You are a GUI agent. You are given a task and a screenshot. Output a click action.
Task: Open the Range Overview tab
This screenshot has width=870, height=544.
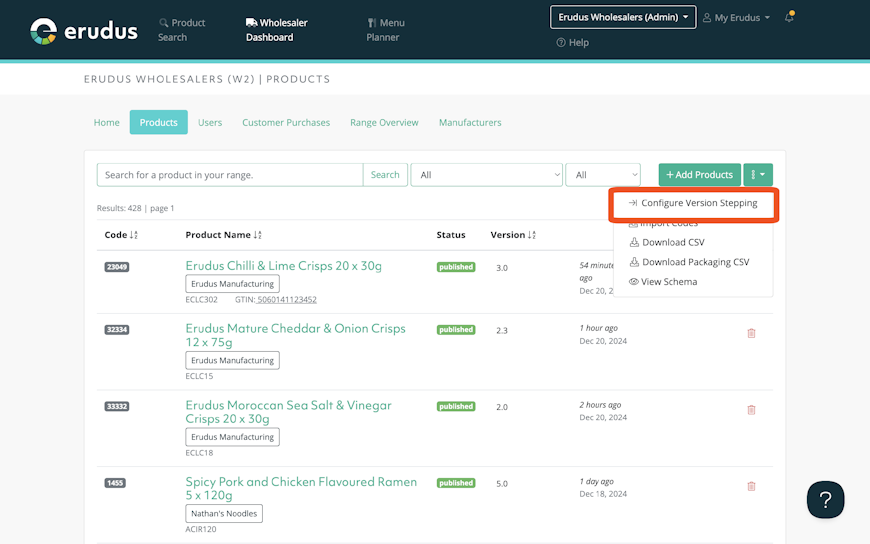[384, 122]
